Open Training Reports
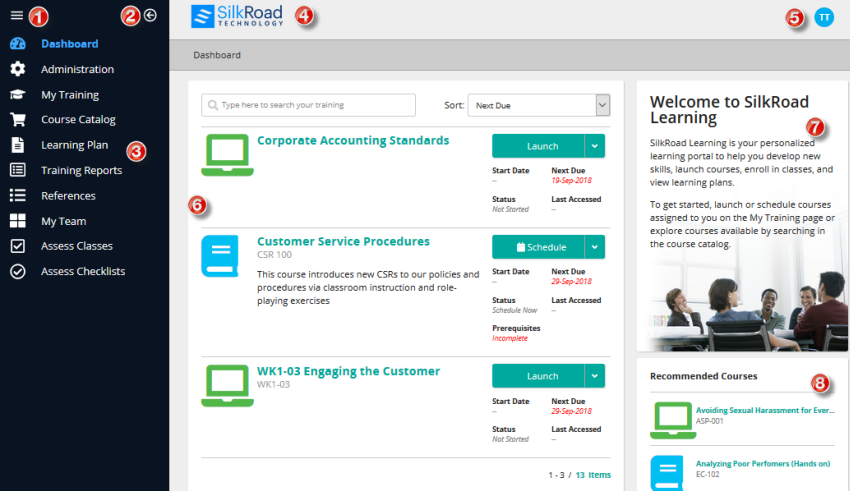 click(81, 170)
